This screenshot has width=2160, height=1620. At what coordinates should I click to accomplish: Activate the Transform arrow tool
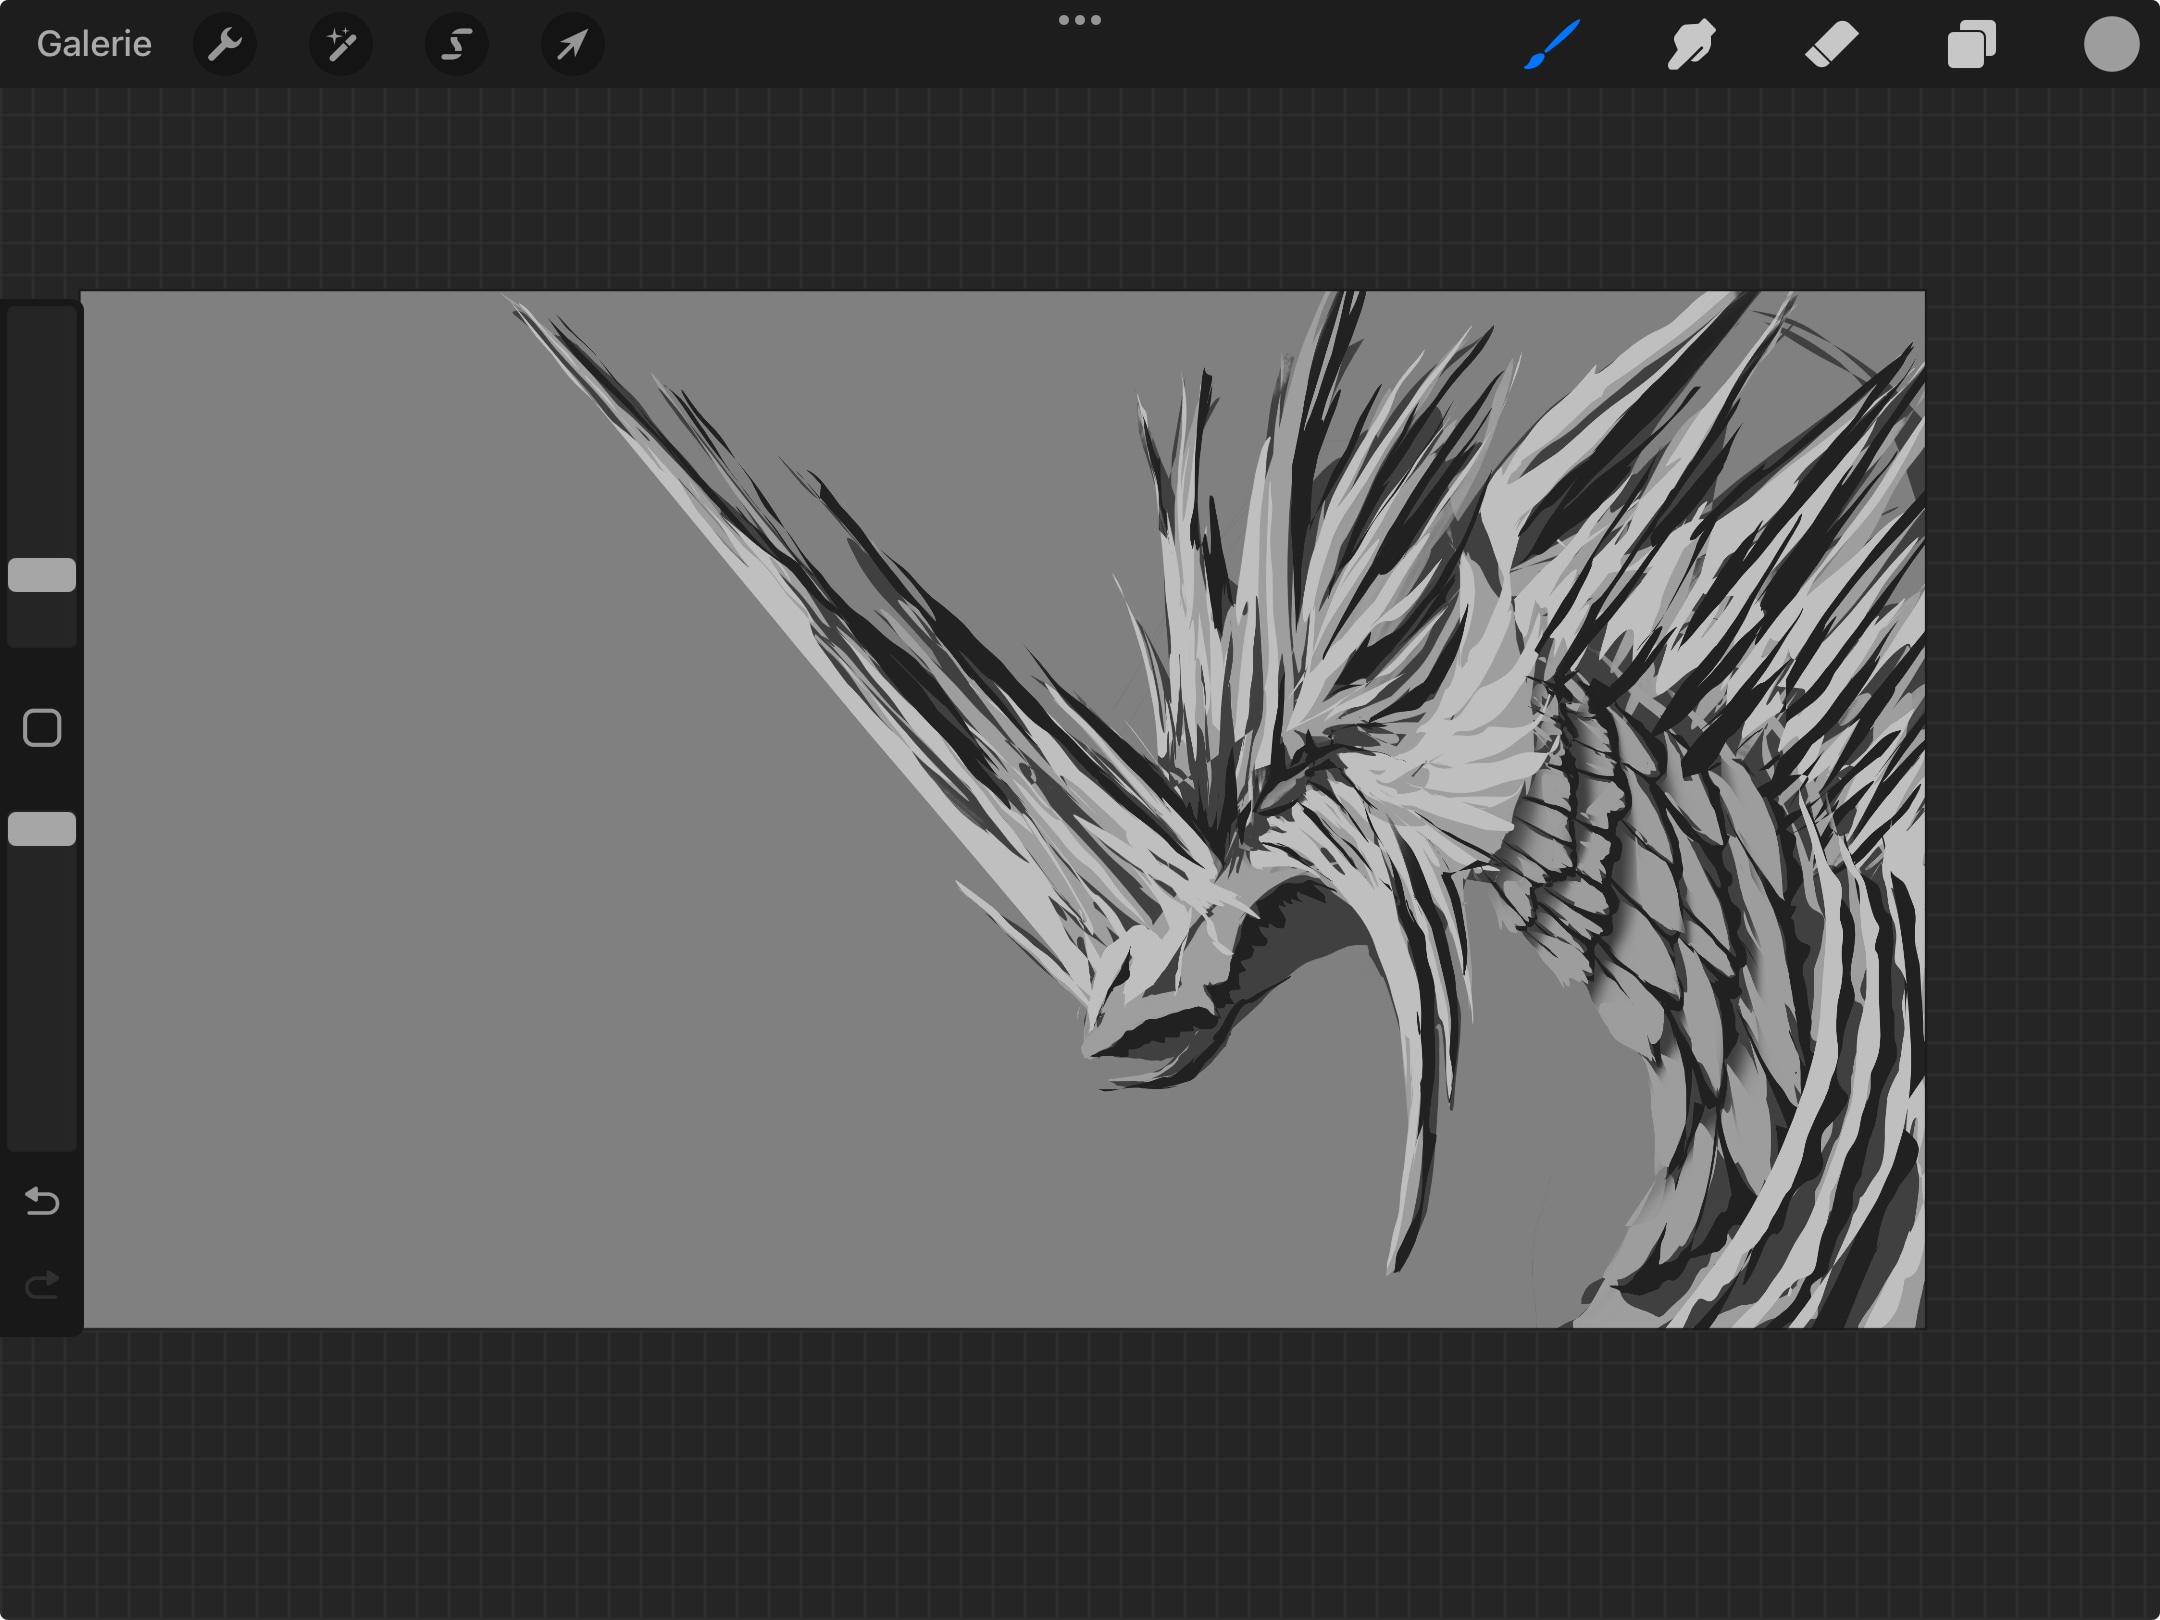[573, 44]
